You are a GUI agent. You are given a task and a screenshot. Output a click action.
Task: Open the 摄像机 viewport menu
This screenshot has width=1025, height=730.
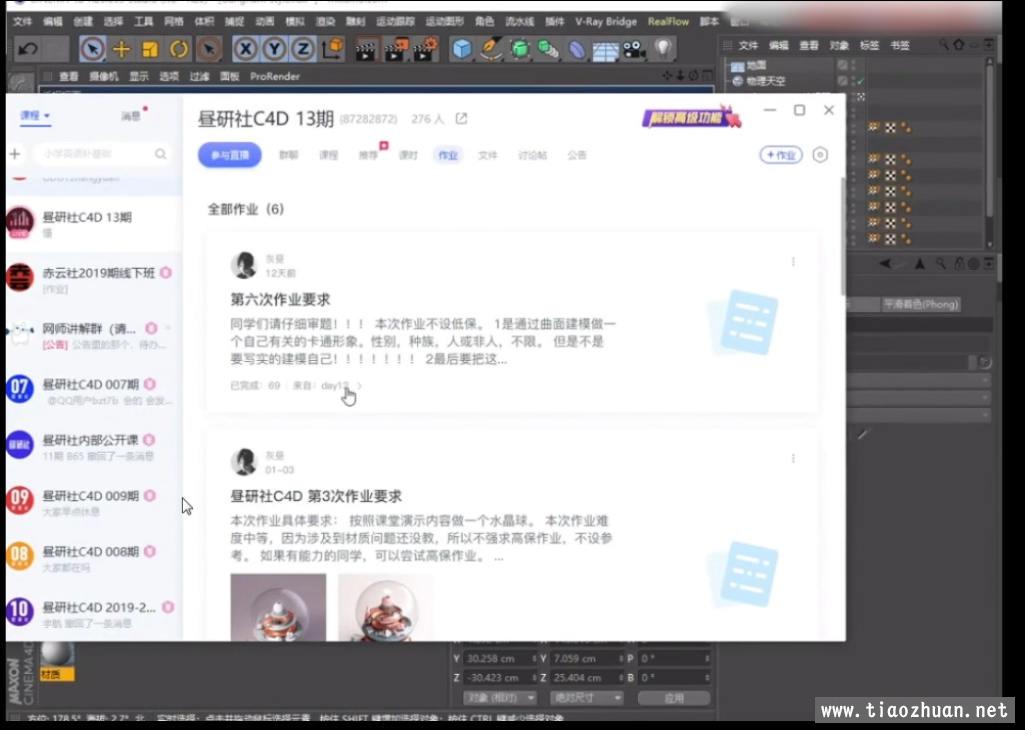[103, 76]
